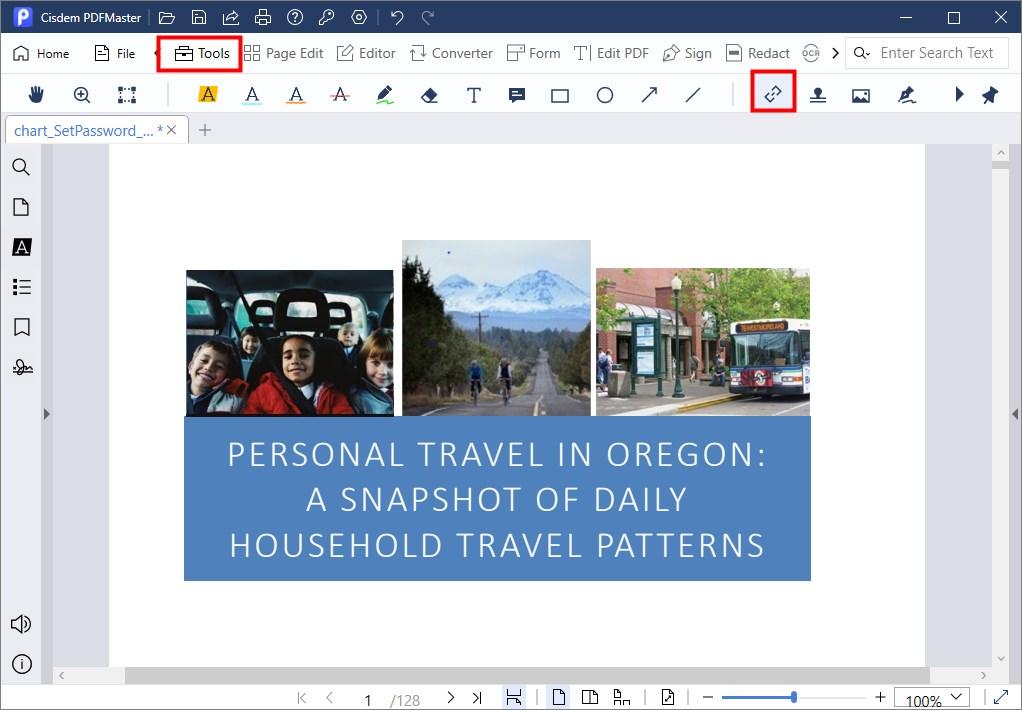Screen dimensions: 1022x710
Task: Go to next page button
Action: pyautogui.click(x=450, y=697)
